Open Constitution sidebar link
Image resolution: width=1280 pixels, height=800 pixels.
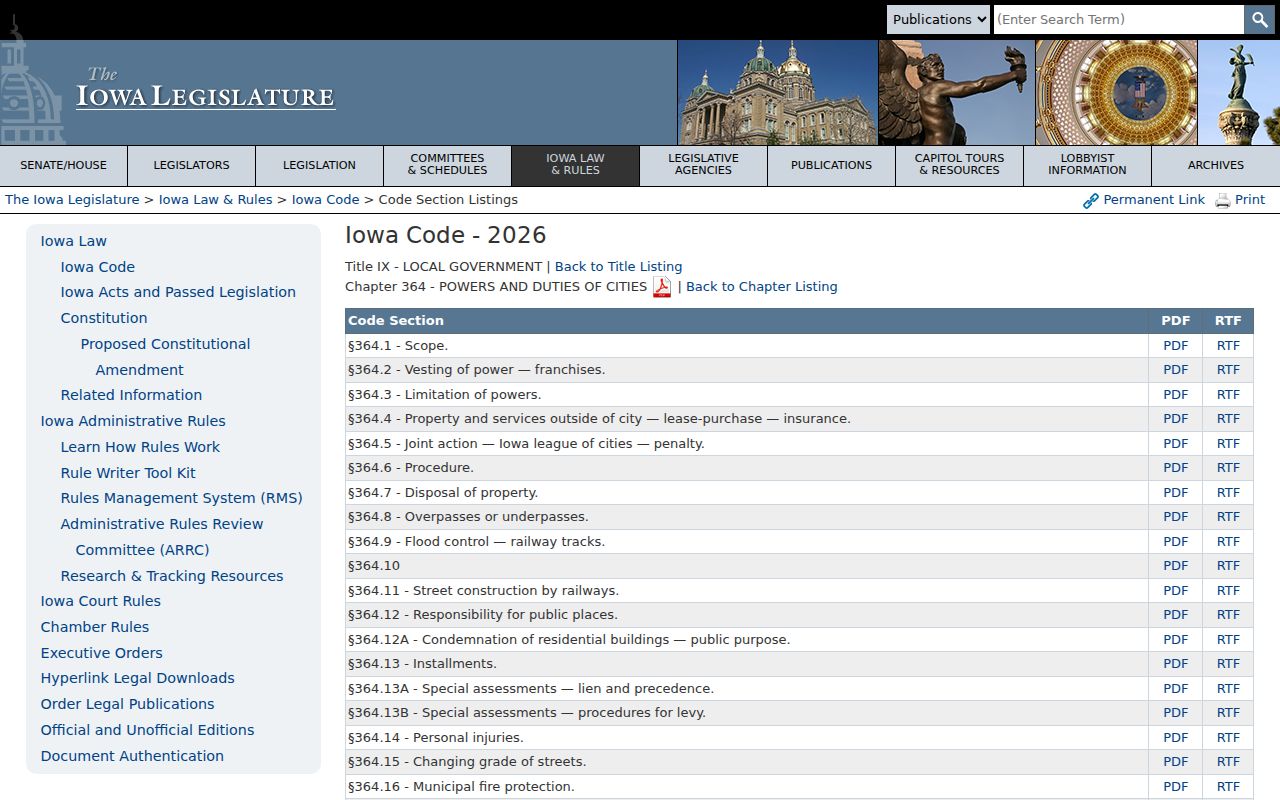(104, 318)
